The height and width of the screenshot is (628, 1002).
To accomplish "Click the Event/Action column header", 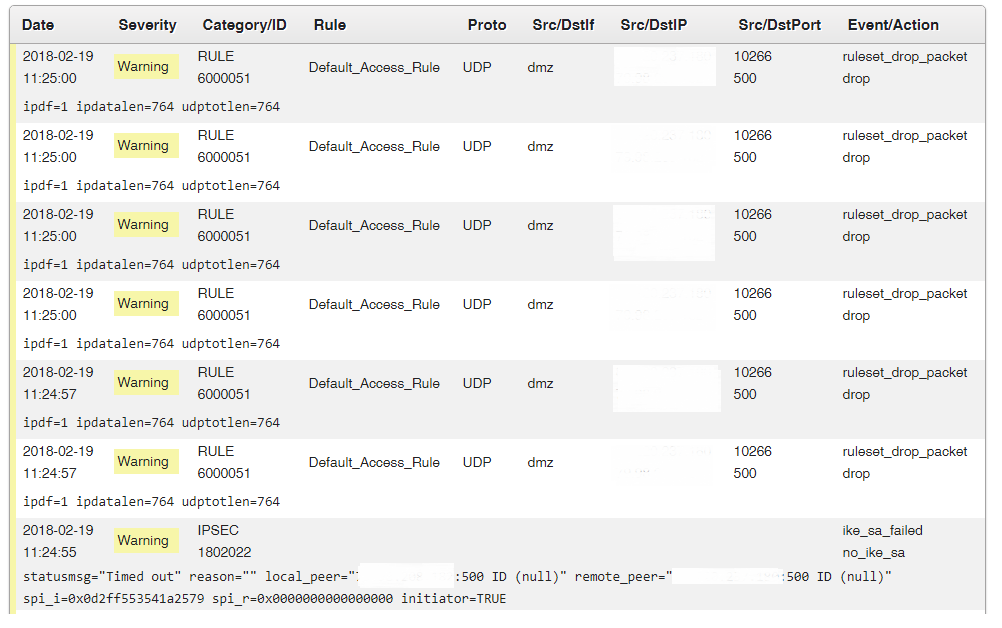I will 893,25.
